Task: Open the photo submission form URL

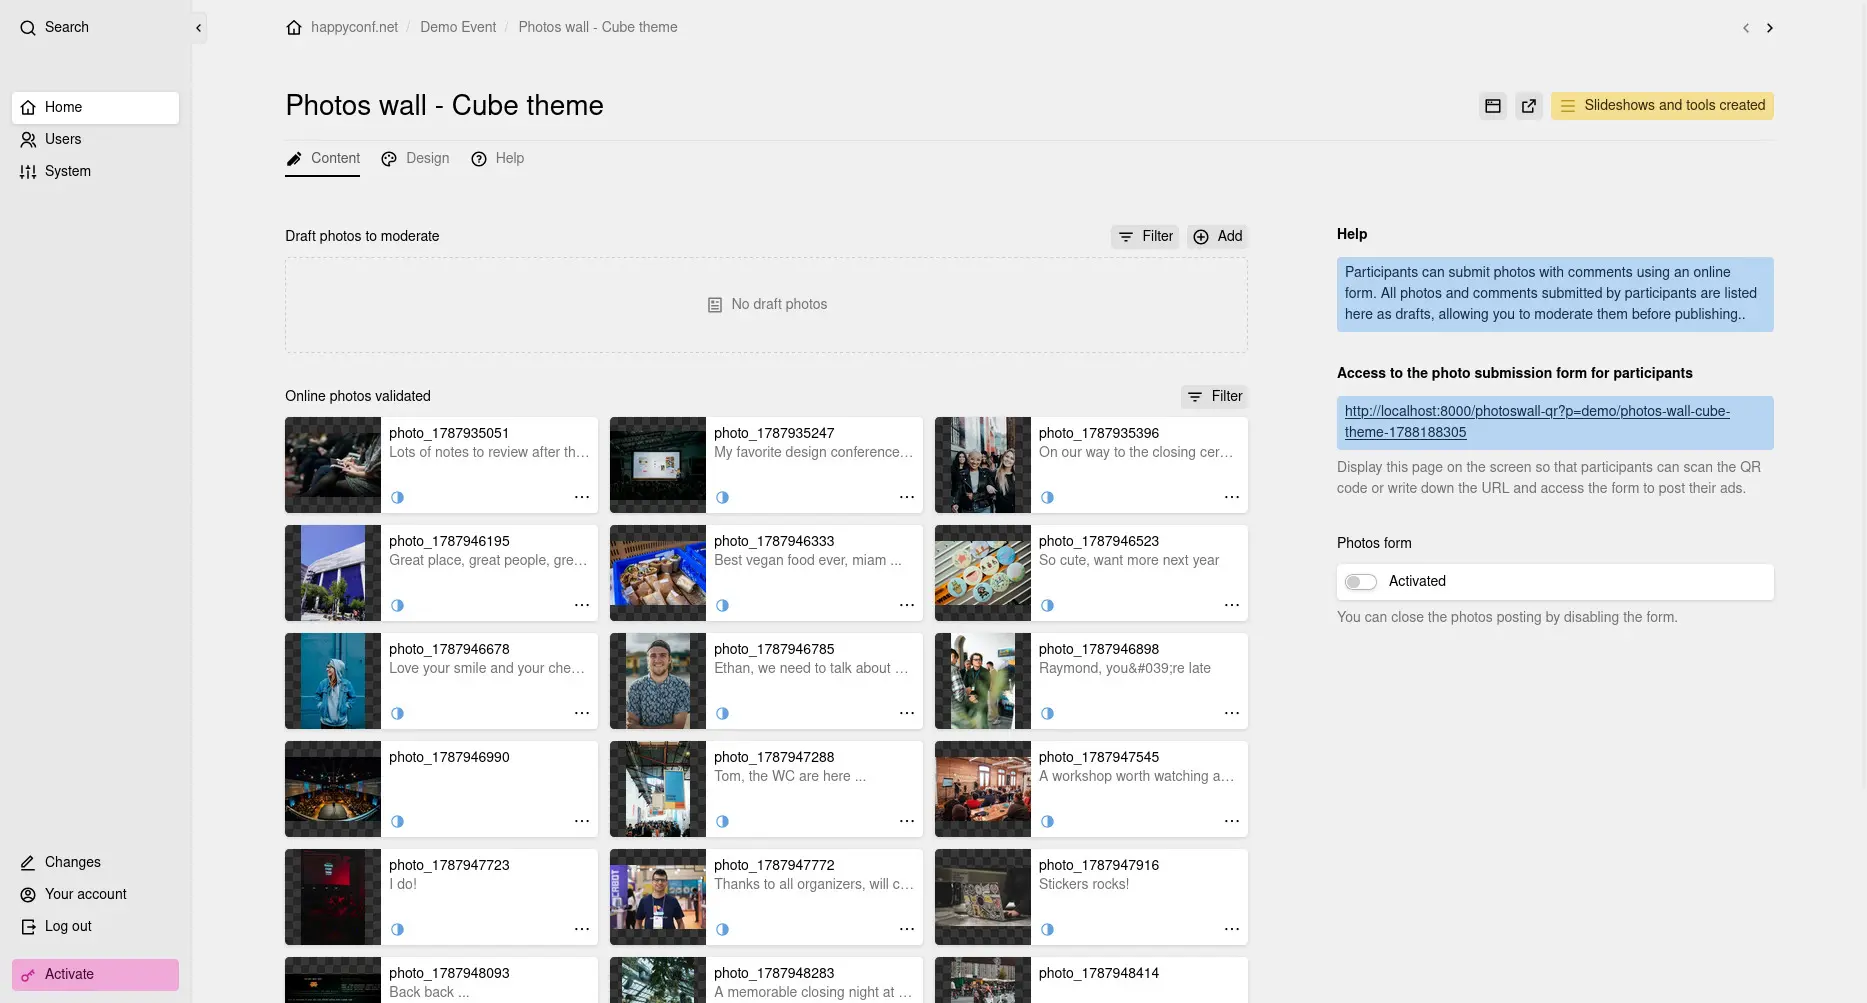Action: click(x=1537, y=422)
